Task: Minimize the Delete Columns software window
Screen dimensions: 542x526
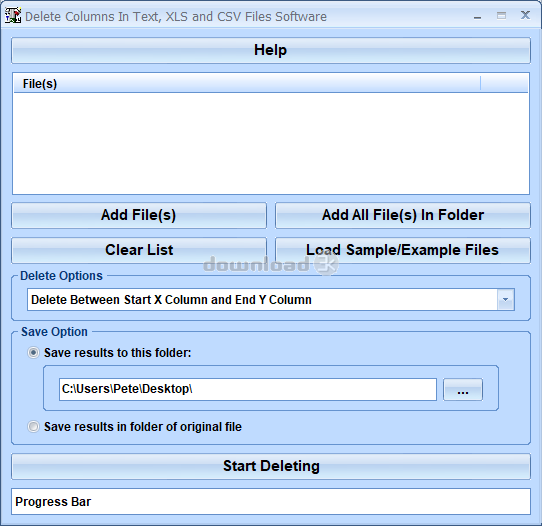Action: tap(477, 16)
